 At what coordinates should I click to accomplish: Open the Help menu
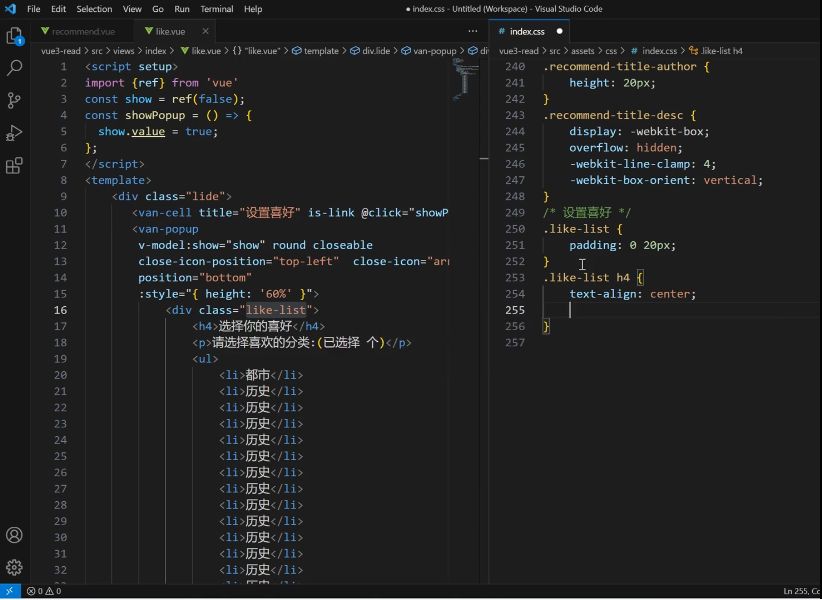point(253,9)
